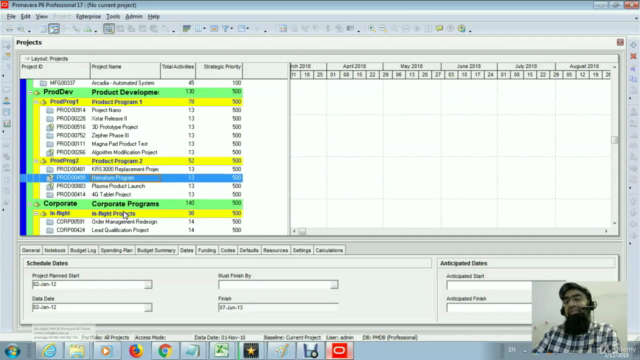The width and height of the screenshot is (640, 360).
Task: Collapse the Corporate EPS node
Action: tap(30, 204)
